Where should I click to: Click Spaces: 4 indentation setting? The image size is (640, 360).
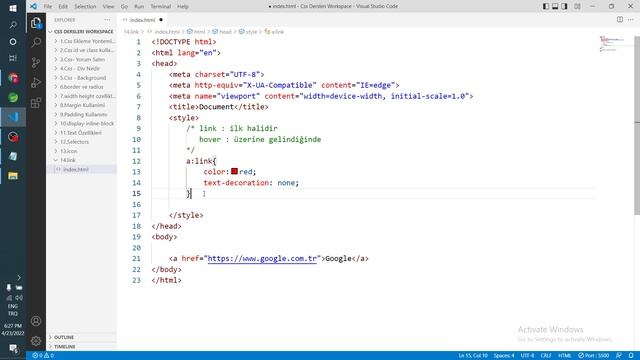pos(504,356)
